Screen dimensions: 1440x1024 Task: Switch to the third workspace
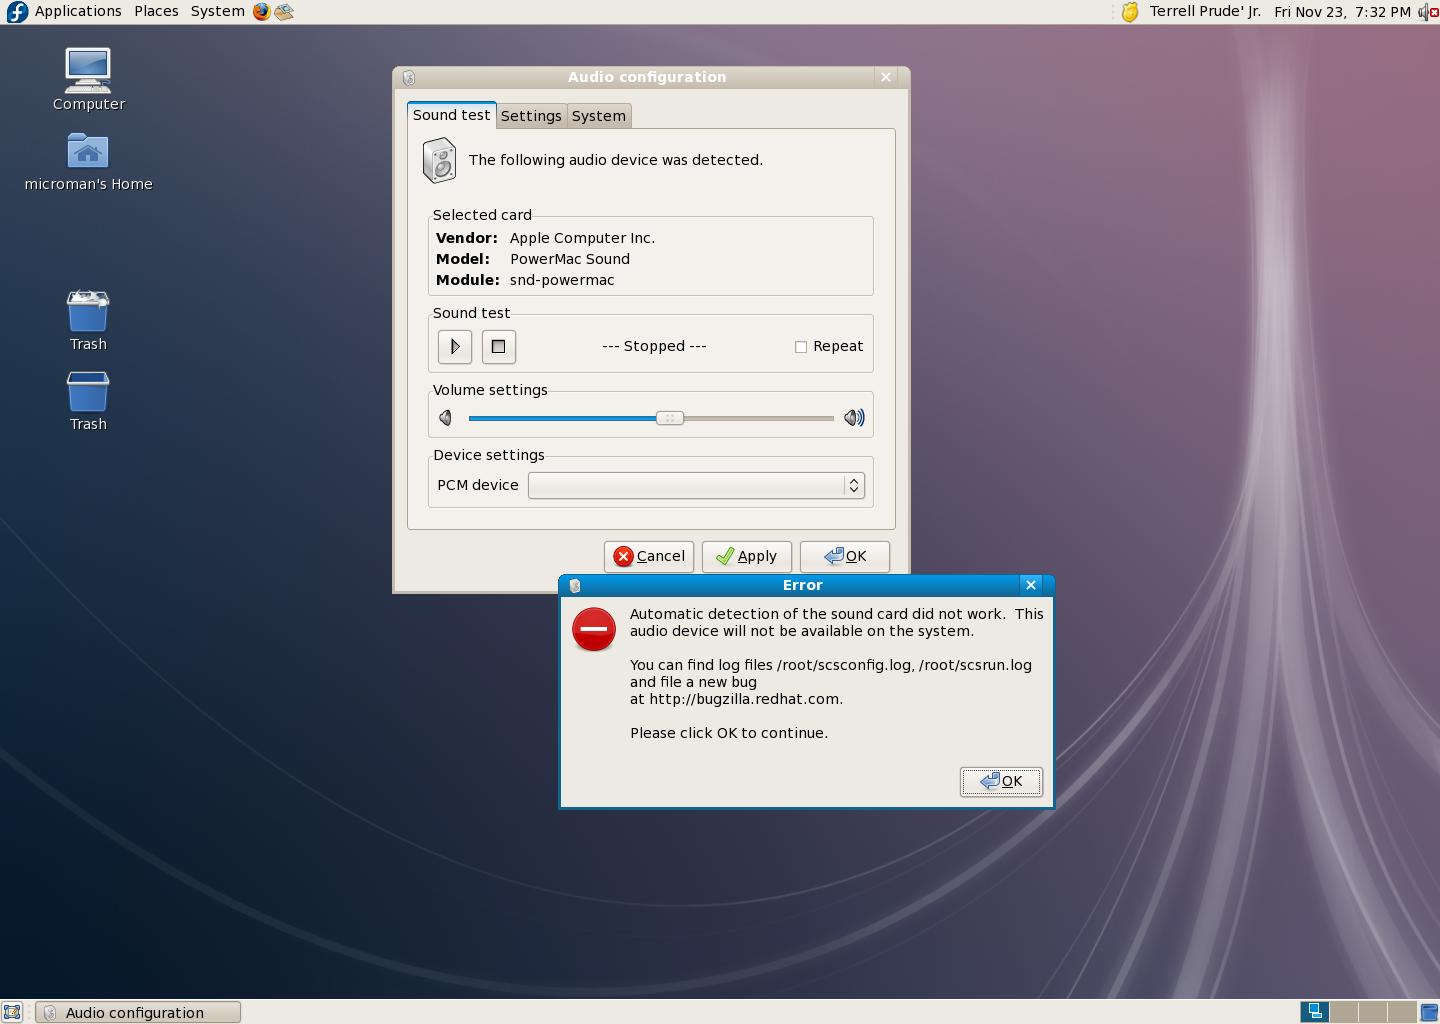[1372, 1012]
